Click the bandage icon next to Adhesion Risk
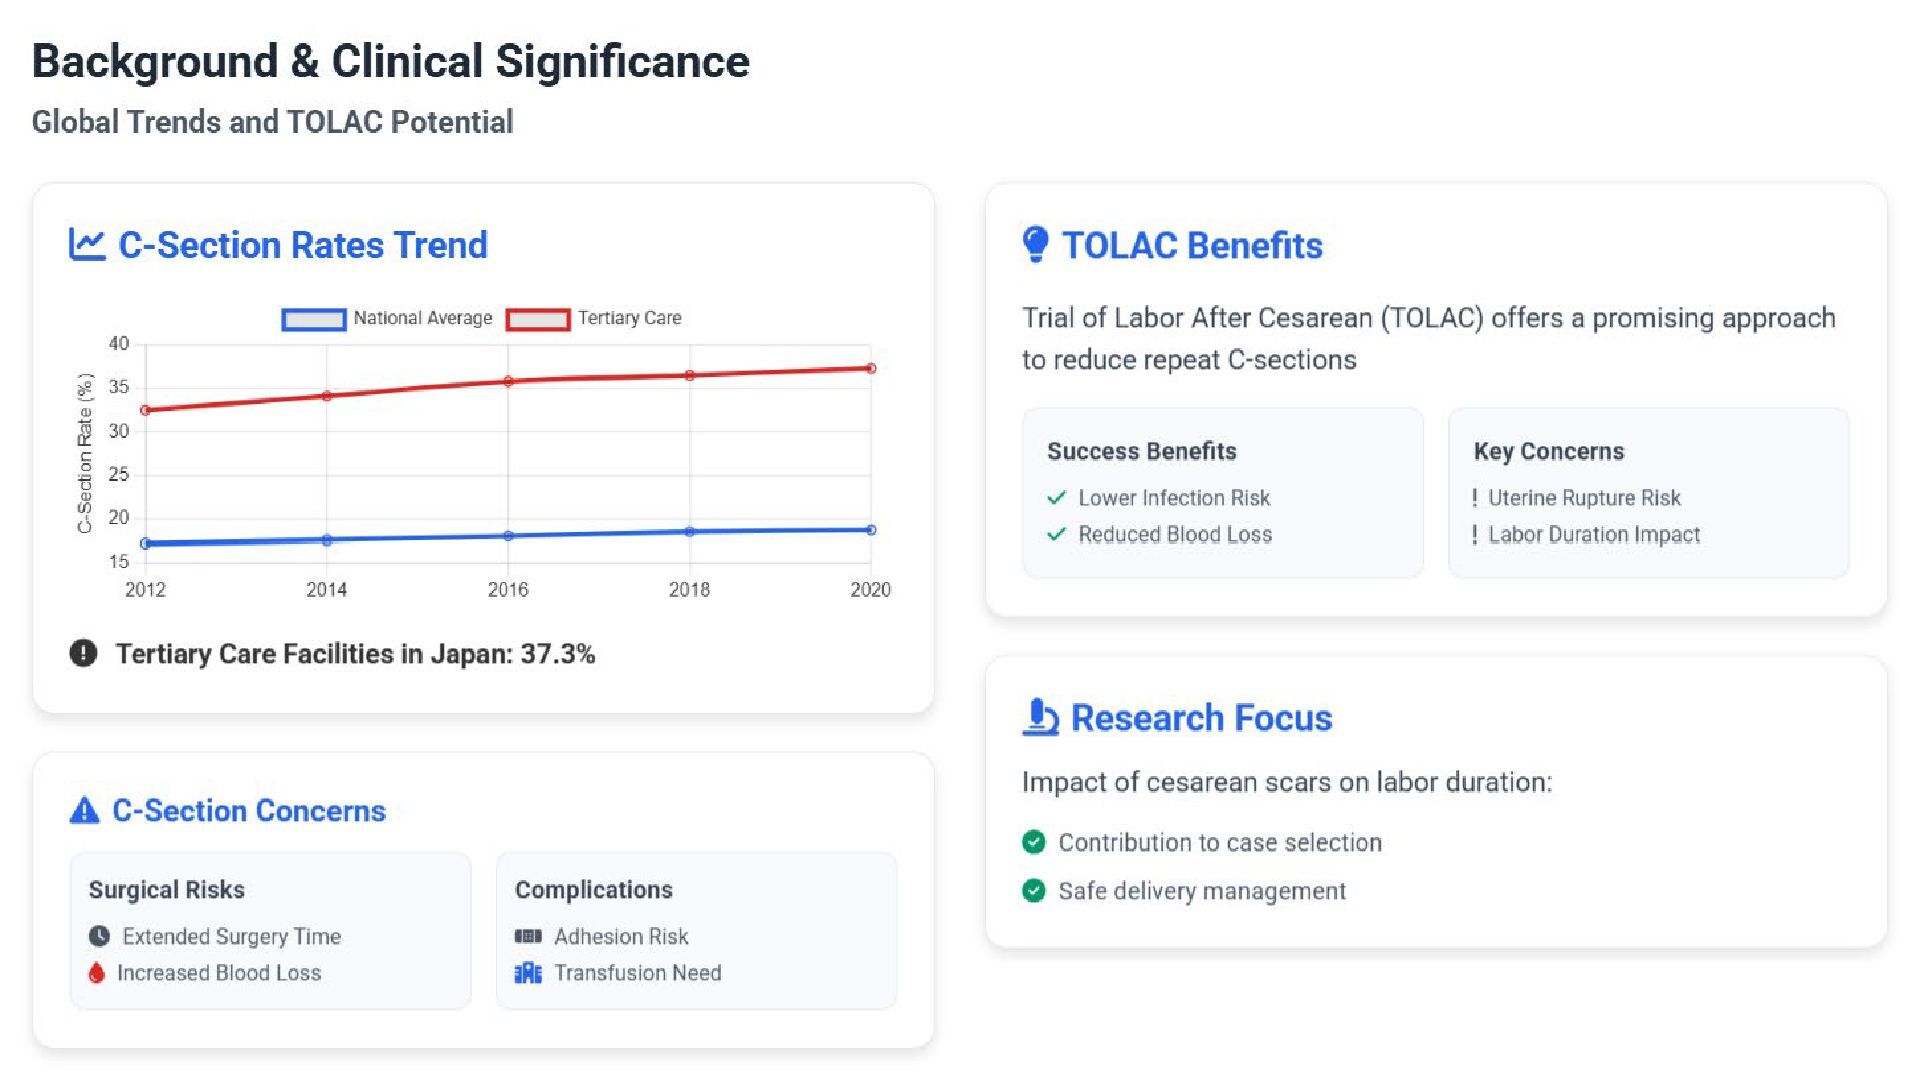Viewport: 1920px width, 1080px height. [528, 936]
